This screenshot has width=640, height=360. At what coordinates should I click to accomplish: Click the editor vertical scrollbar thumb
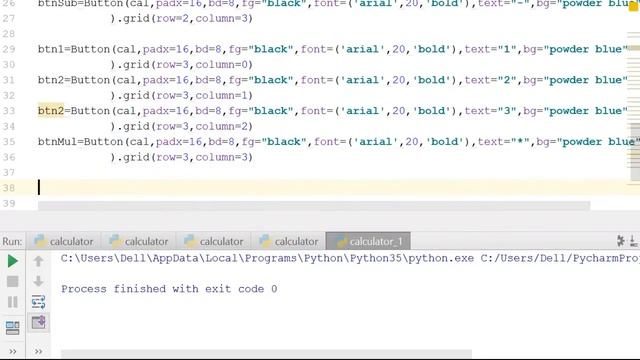(635, 151)
